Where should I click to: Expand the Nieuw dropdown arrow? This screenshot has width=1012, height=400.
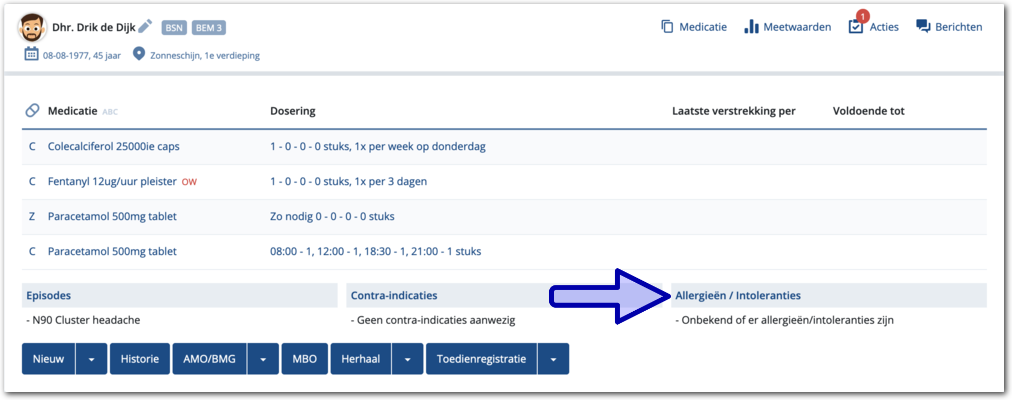(91, 359)
